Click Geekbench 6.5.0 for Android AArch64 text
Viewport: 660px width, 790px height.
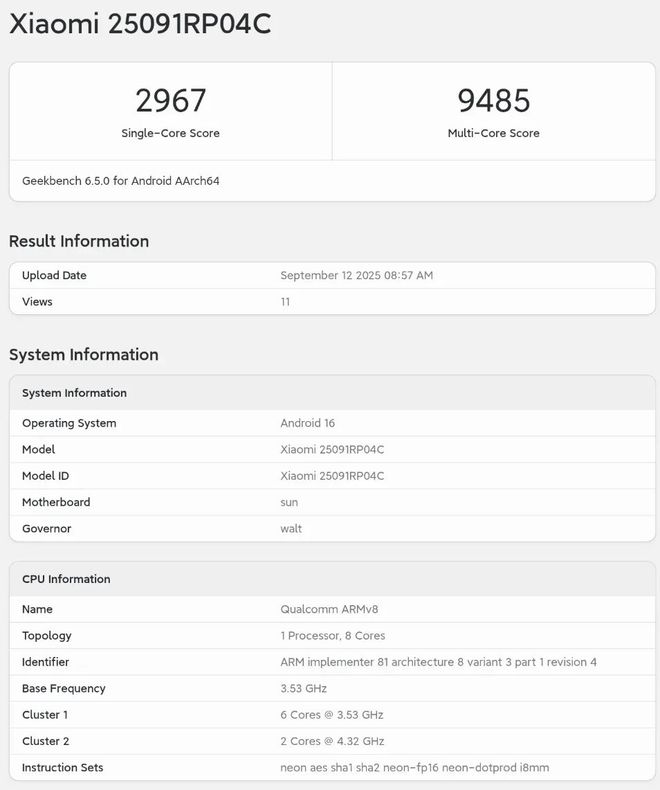click(121, 181)
